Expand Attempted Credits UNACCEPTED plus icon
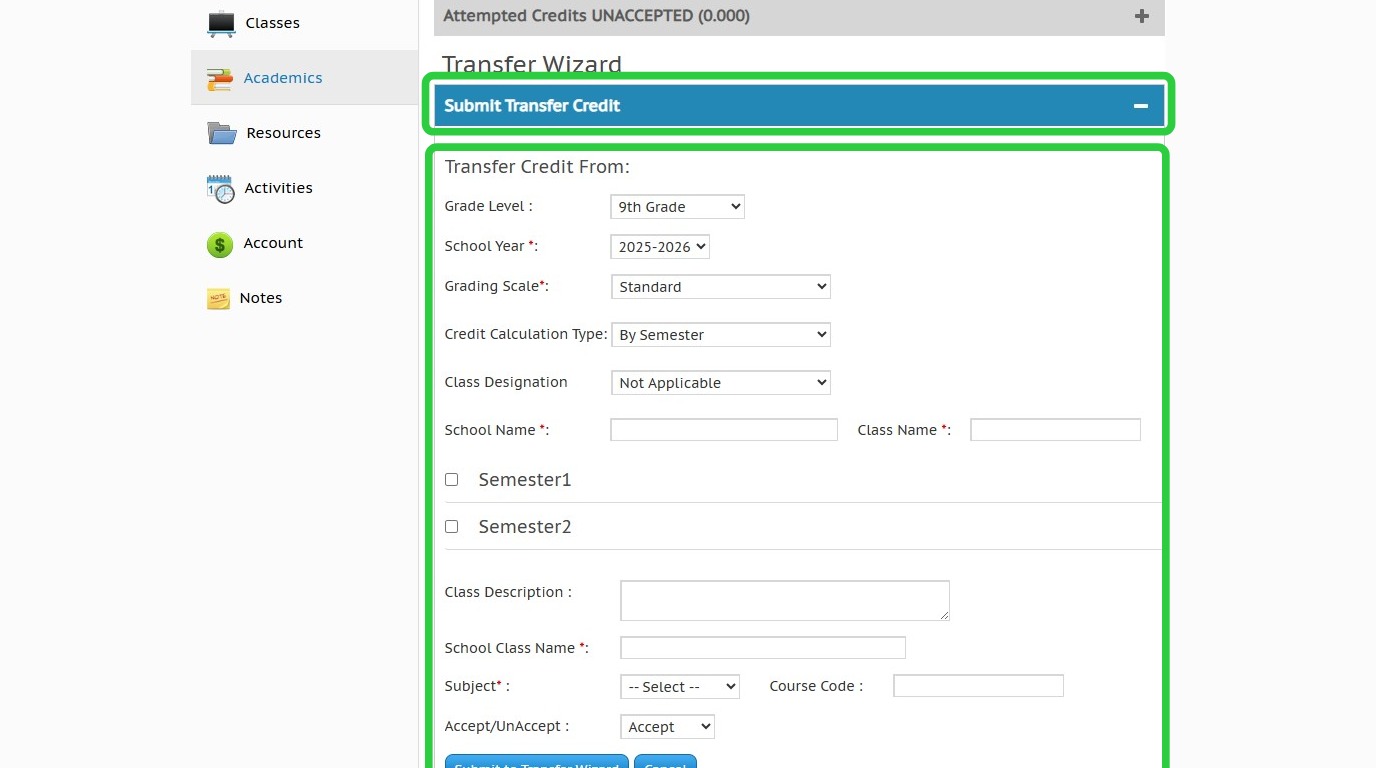 click(x=1142, y=16)
